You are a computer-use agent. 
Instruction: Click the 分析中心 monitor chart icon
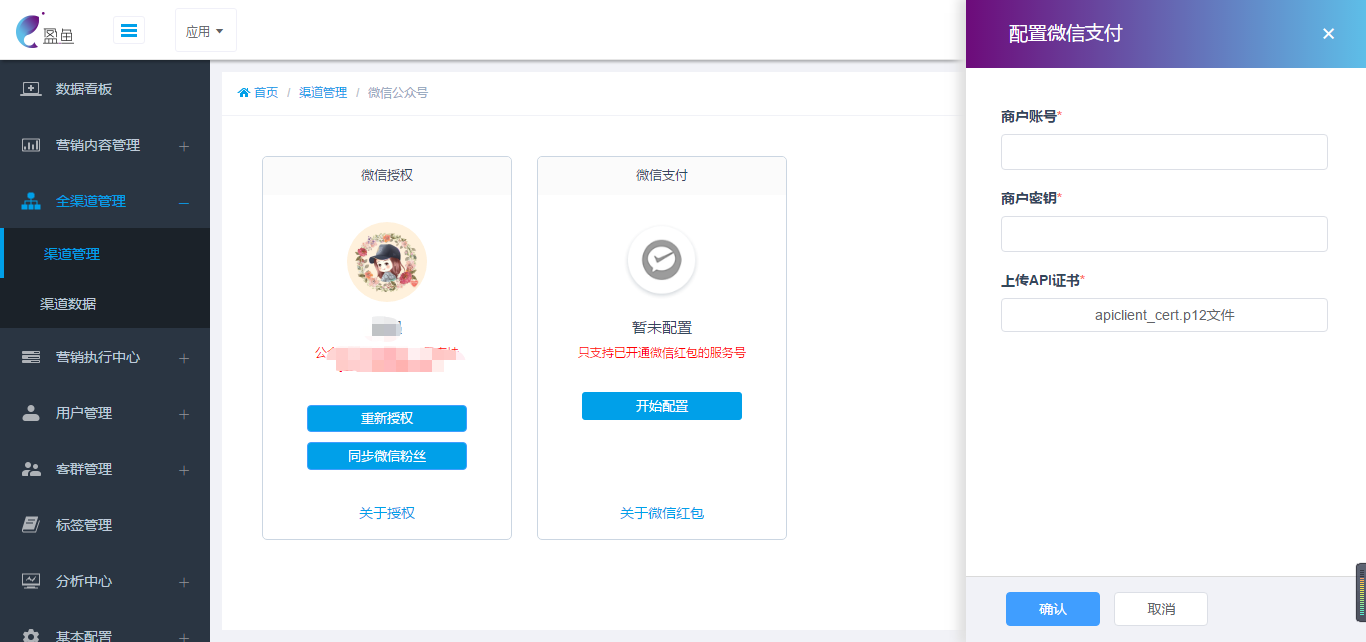tap(31, 581)
